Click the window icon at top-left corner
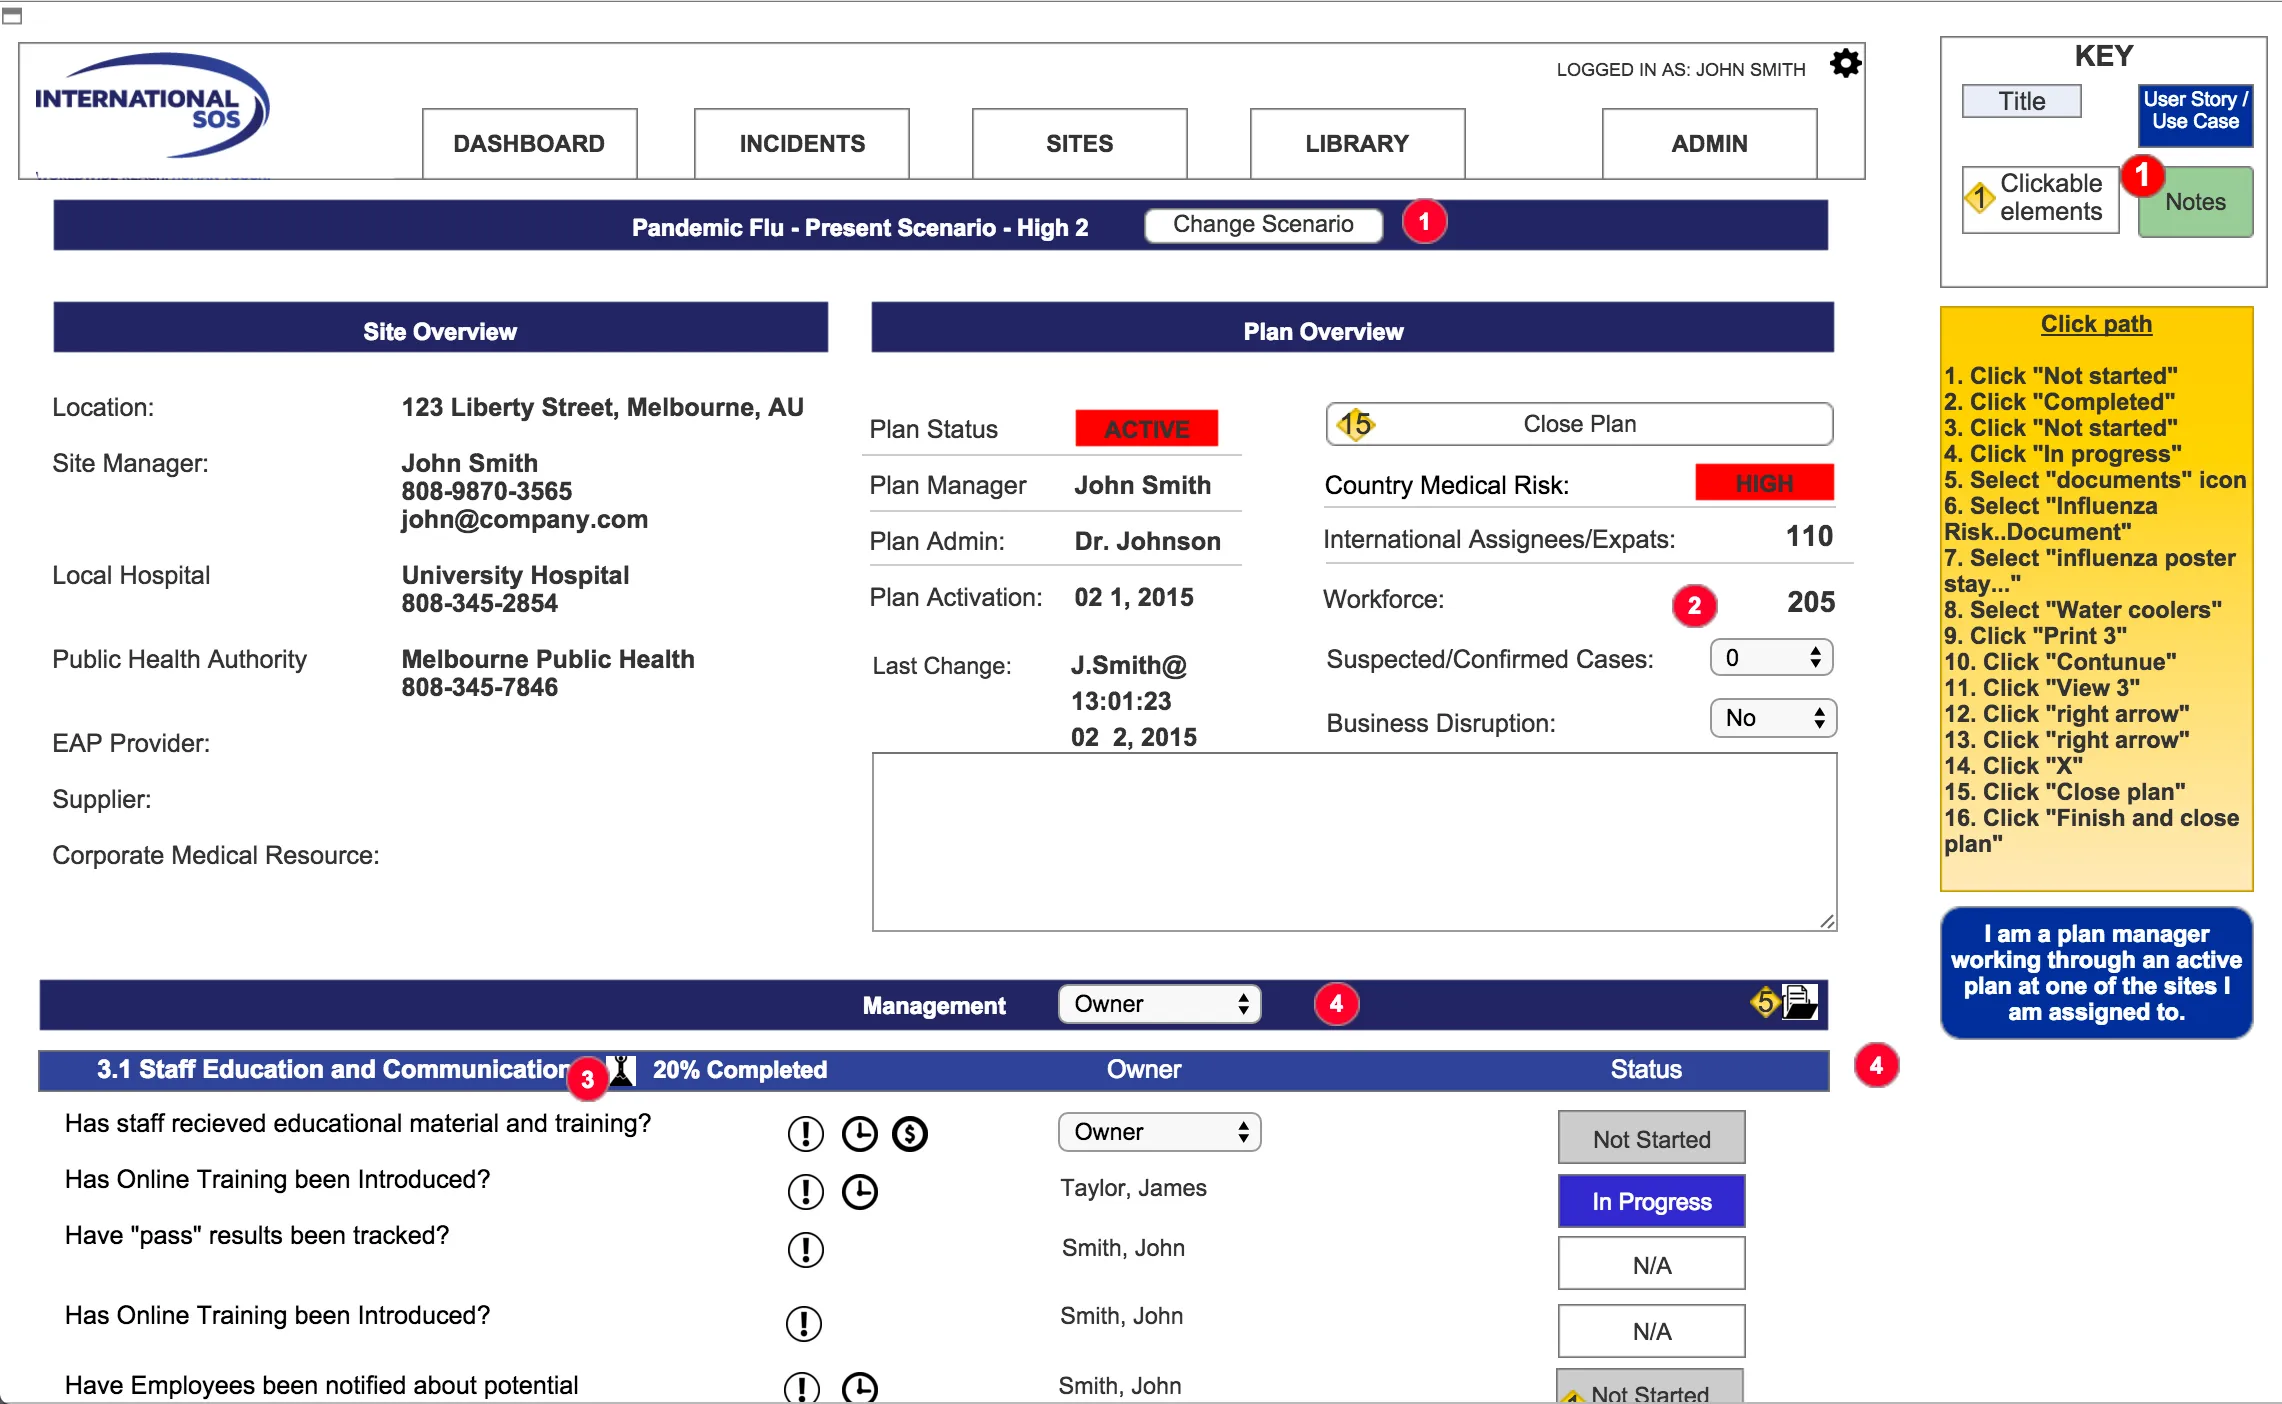The image size is (2282, 1404). coord(12,16)
